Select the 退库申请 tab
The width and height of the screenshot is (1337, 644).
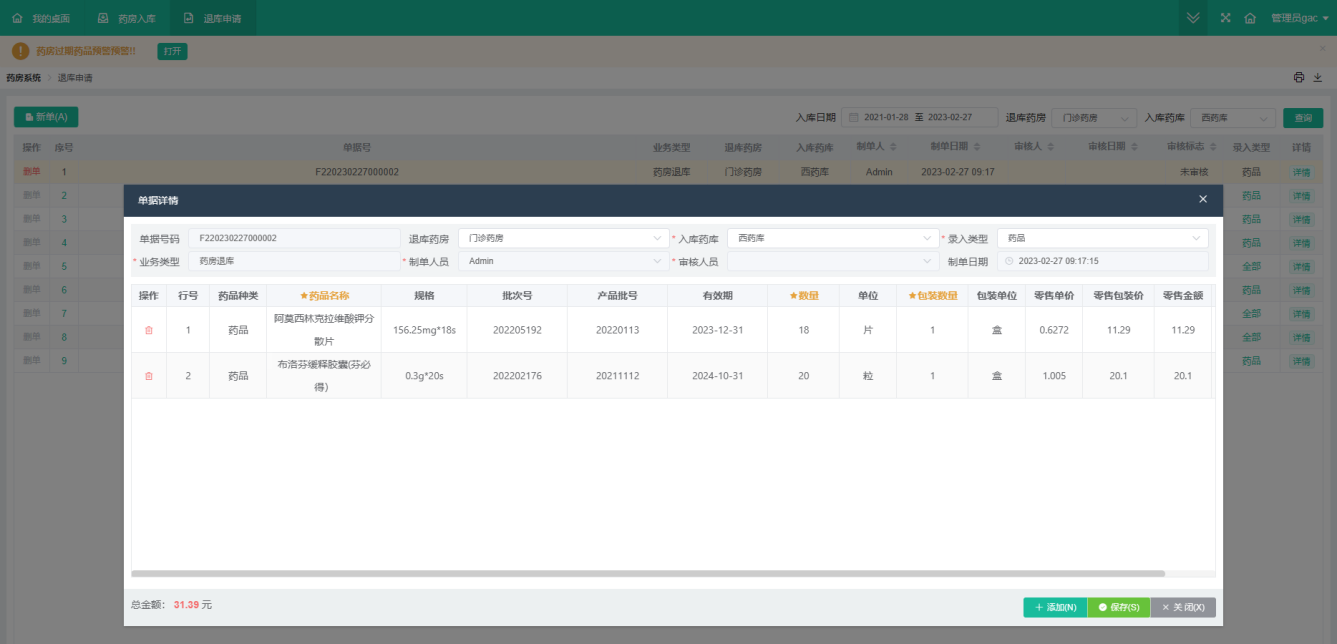212,18
